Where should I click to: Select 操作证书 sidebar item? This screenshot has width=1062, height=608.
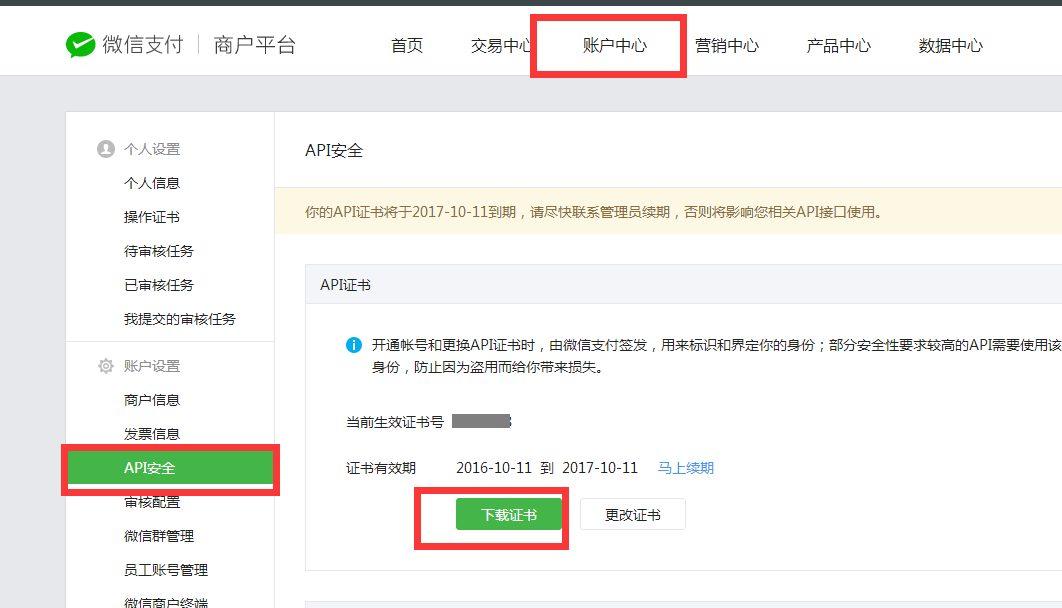point(152,217)
